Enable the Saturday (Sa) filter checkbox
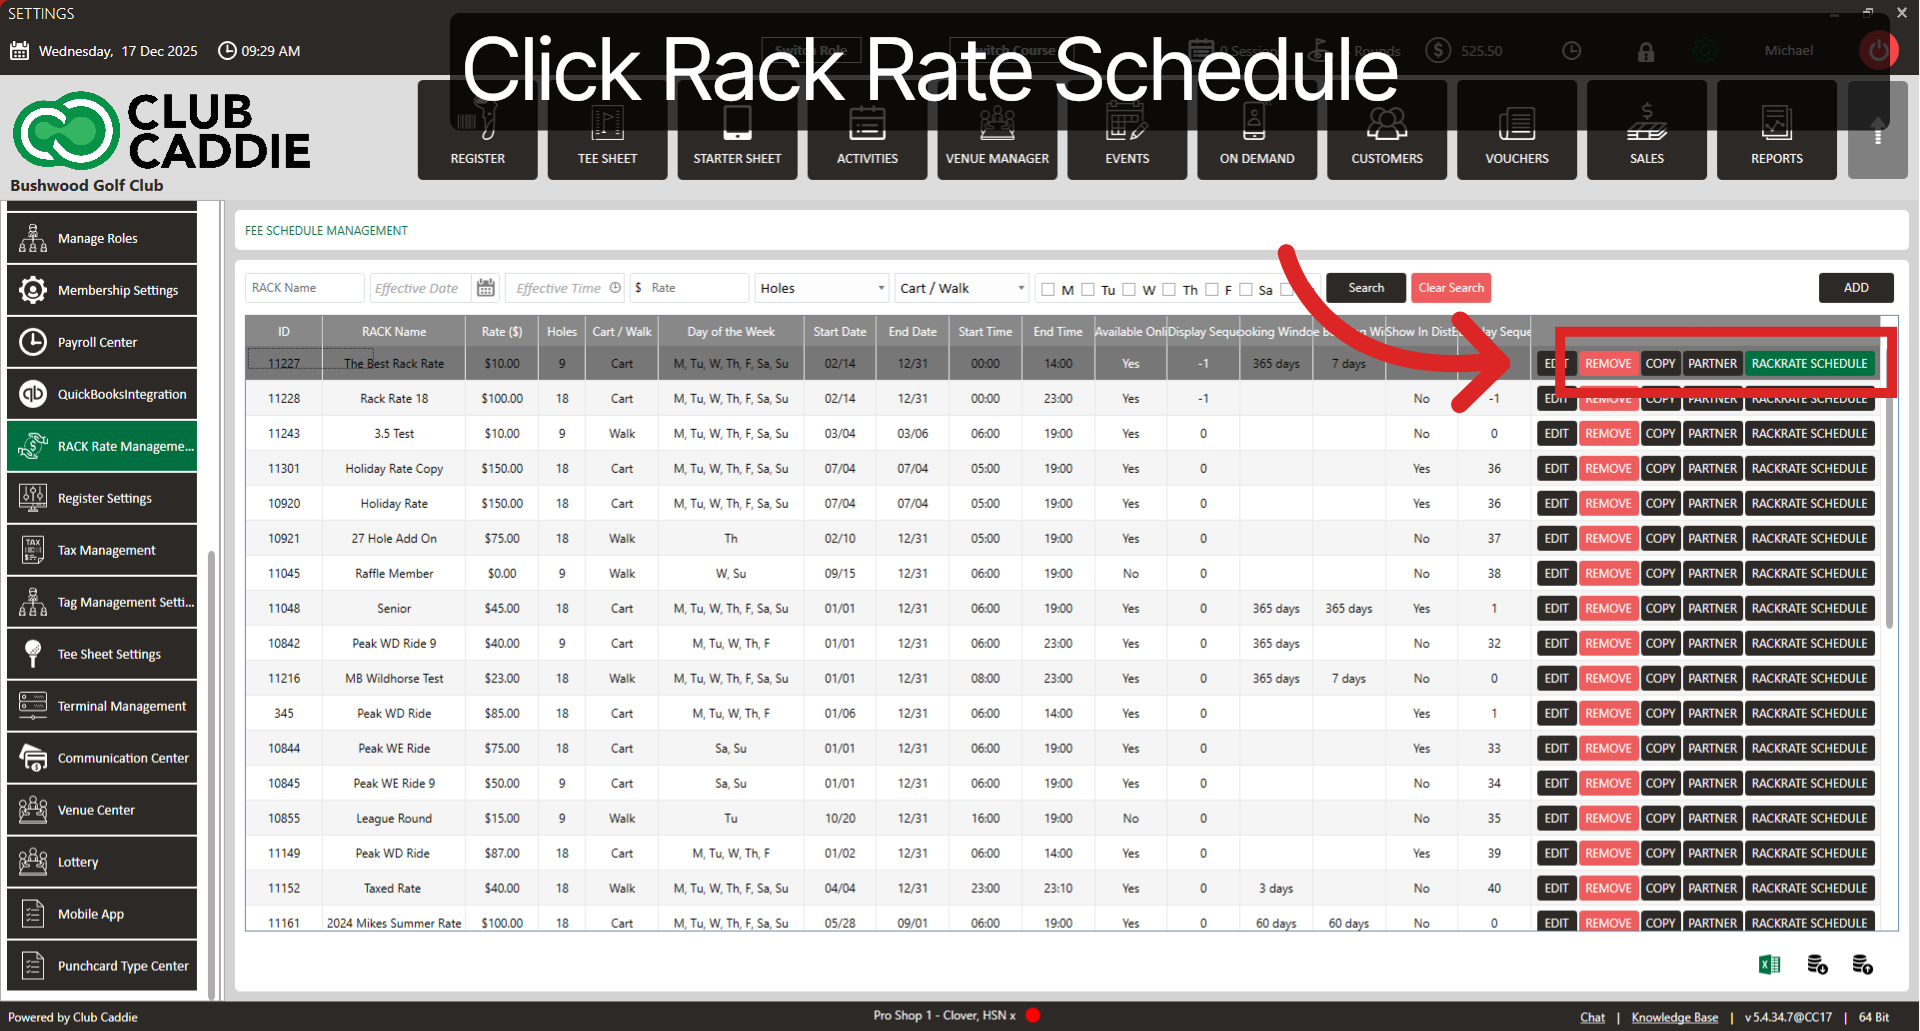The height and width of the screenshot is (1031, 1920). pyautogui.click(x=1246, y=289)
